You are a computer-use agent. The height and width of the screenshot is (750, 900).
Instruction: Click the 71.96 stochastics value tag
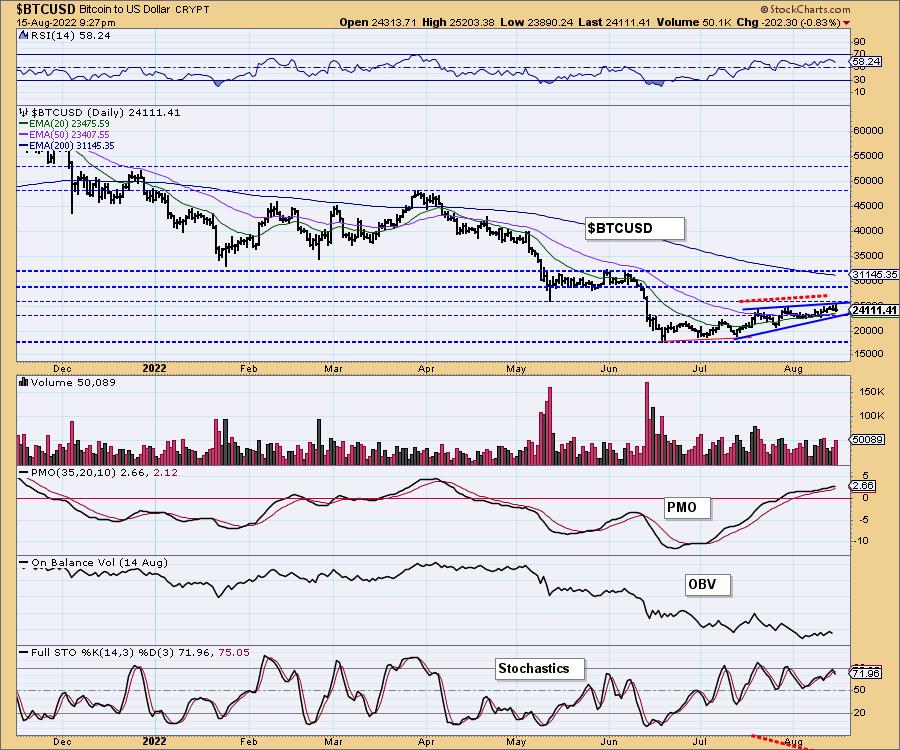coord(867,673)
